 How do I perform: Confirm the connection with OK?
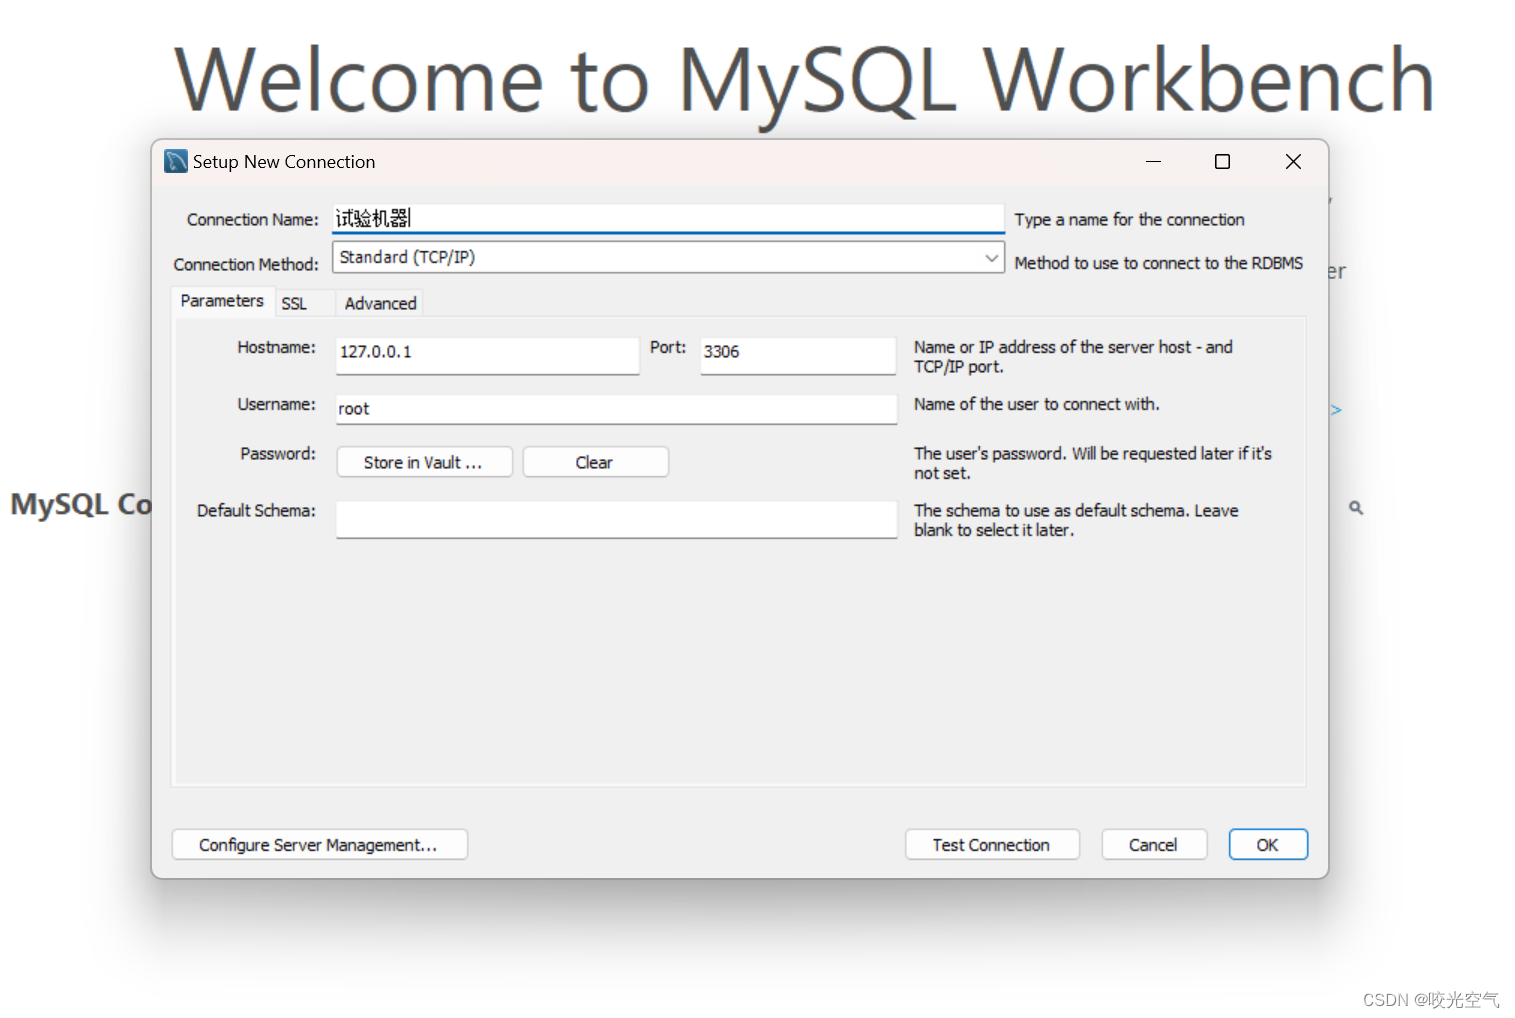(1268, 844)
